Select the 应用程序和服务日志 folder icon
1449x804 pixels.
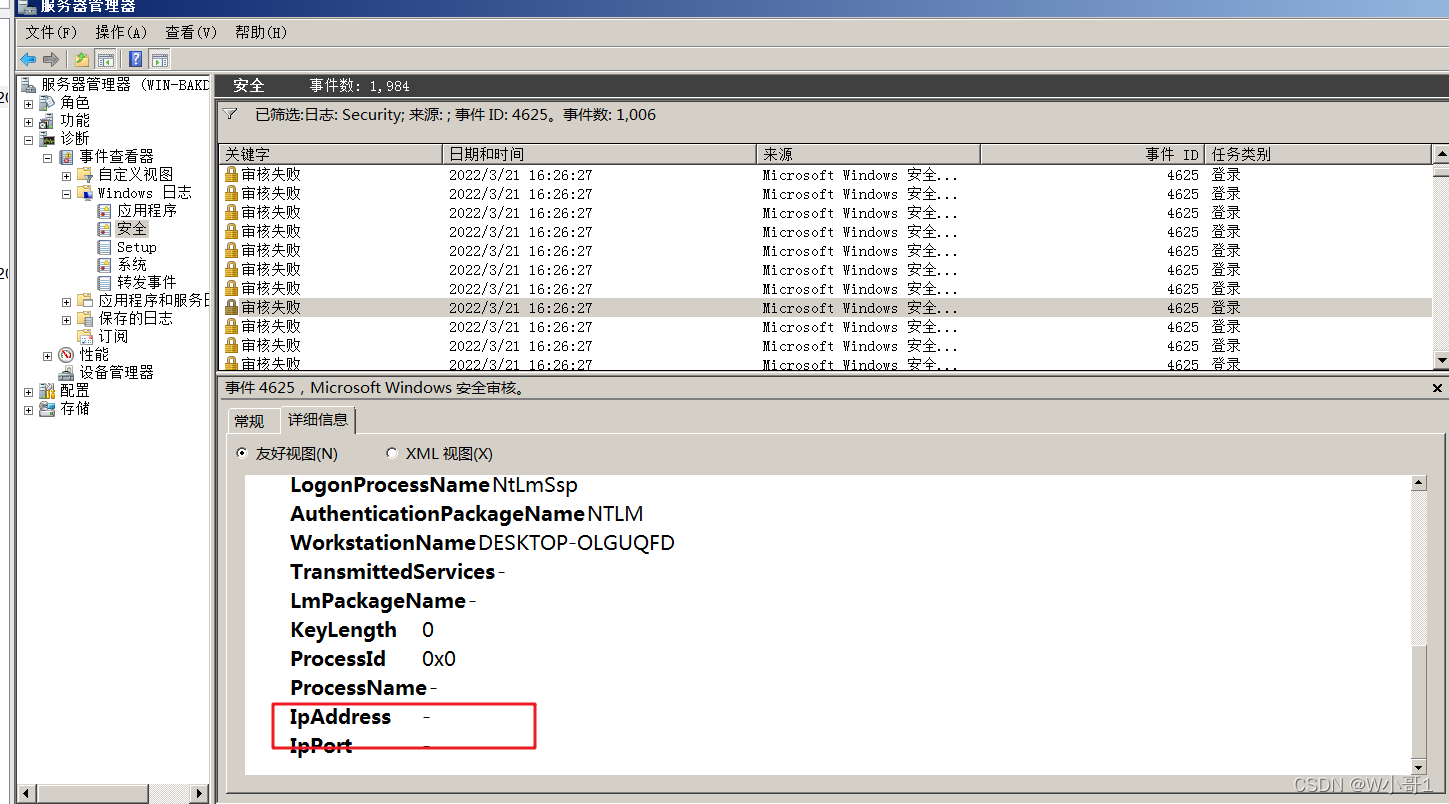point(85,301)
